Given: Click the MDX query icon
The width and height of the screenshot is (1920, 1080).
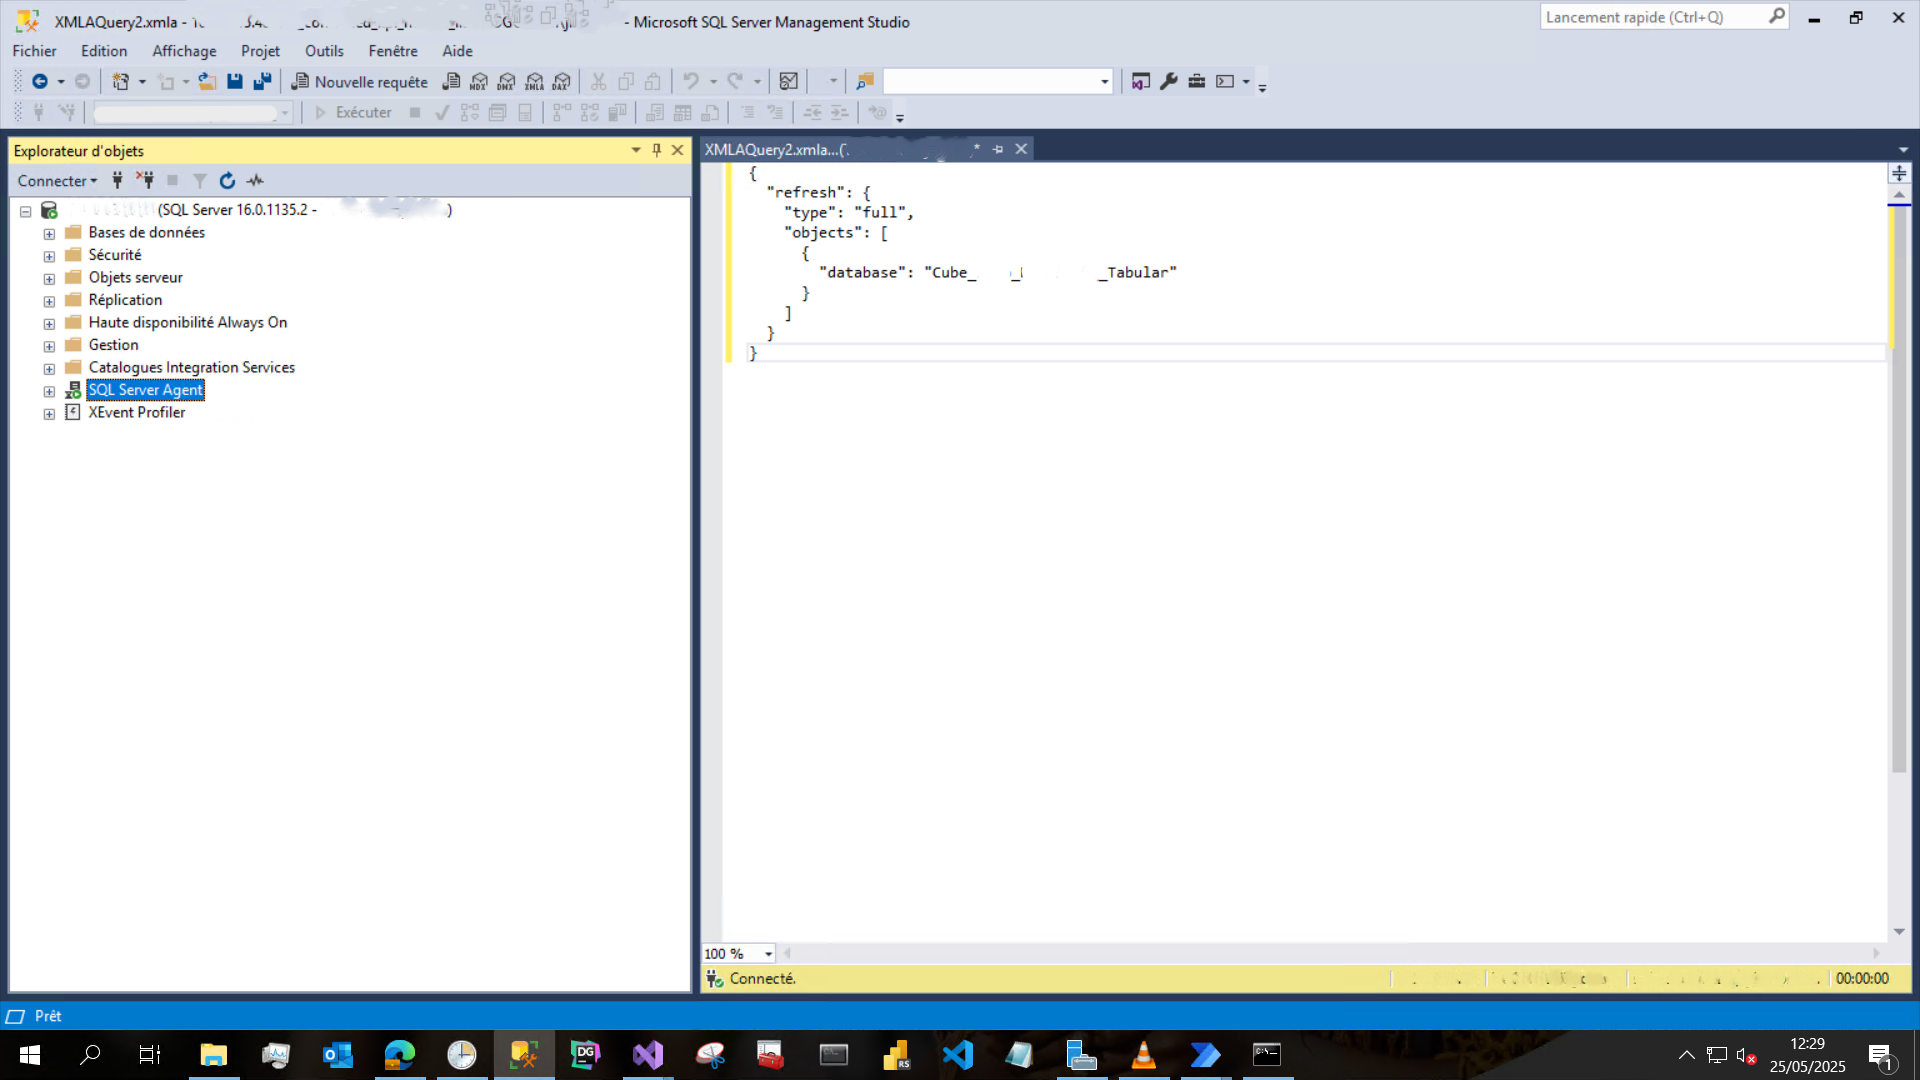Looking at the screenshot, I should coord(479,82).
